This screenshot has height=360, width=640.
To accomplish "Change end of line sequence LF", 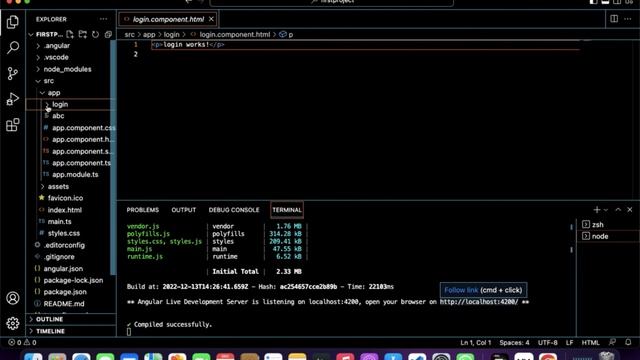I will pos(569,342).
